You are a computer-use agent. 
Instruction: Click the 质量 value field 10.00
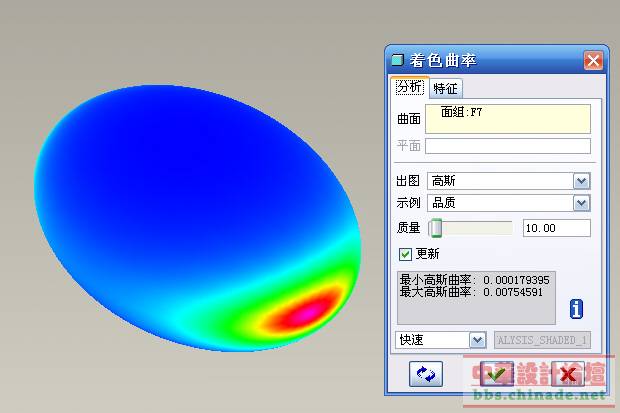click(557, 228)
